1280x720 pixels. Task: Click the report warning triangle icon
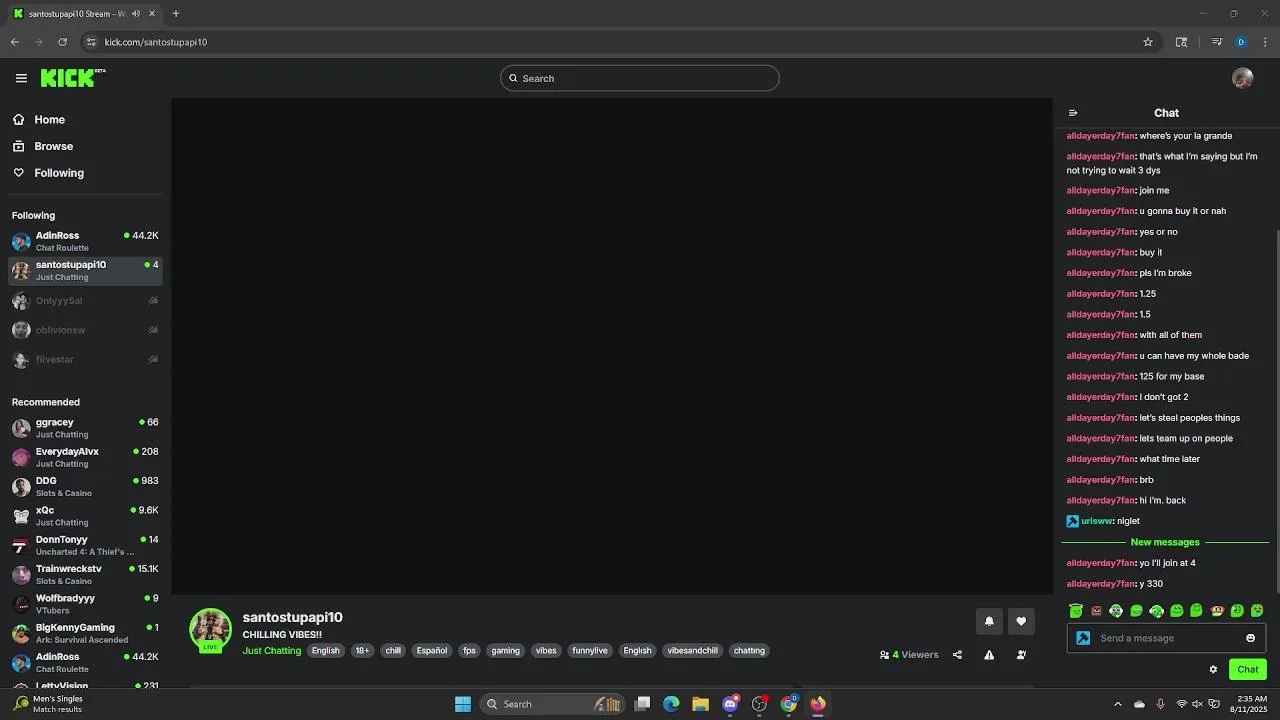989,655
